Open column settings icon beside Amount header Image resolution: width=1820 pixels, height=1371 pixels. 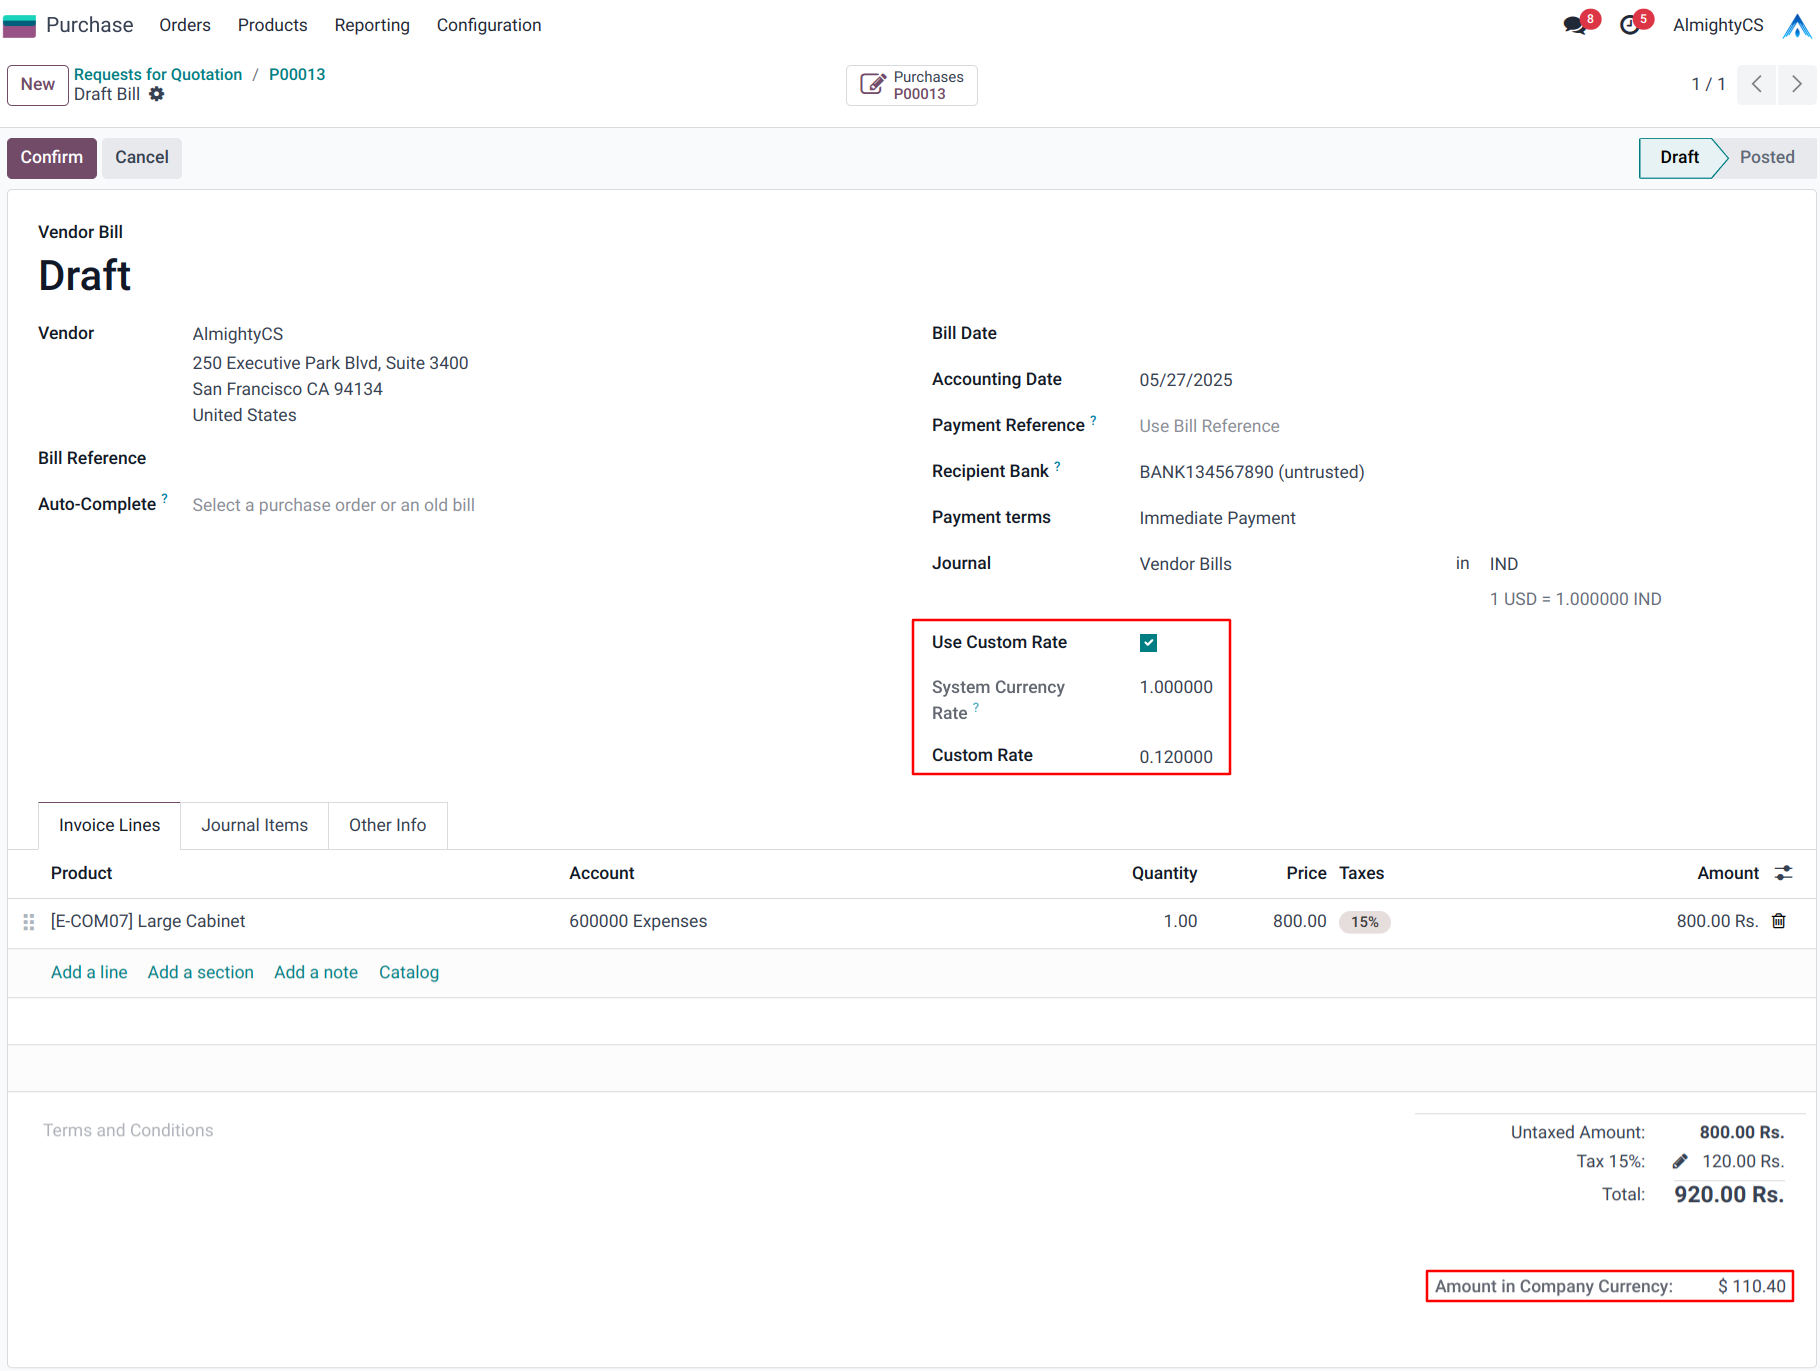(x=1783, y=873)
